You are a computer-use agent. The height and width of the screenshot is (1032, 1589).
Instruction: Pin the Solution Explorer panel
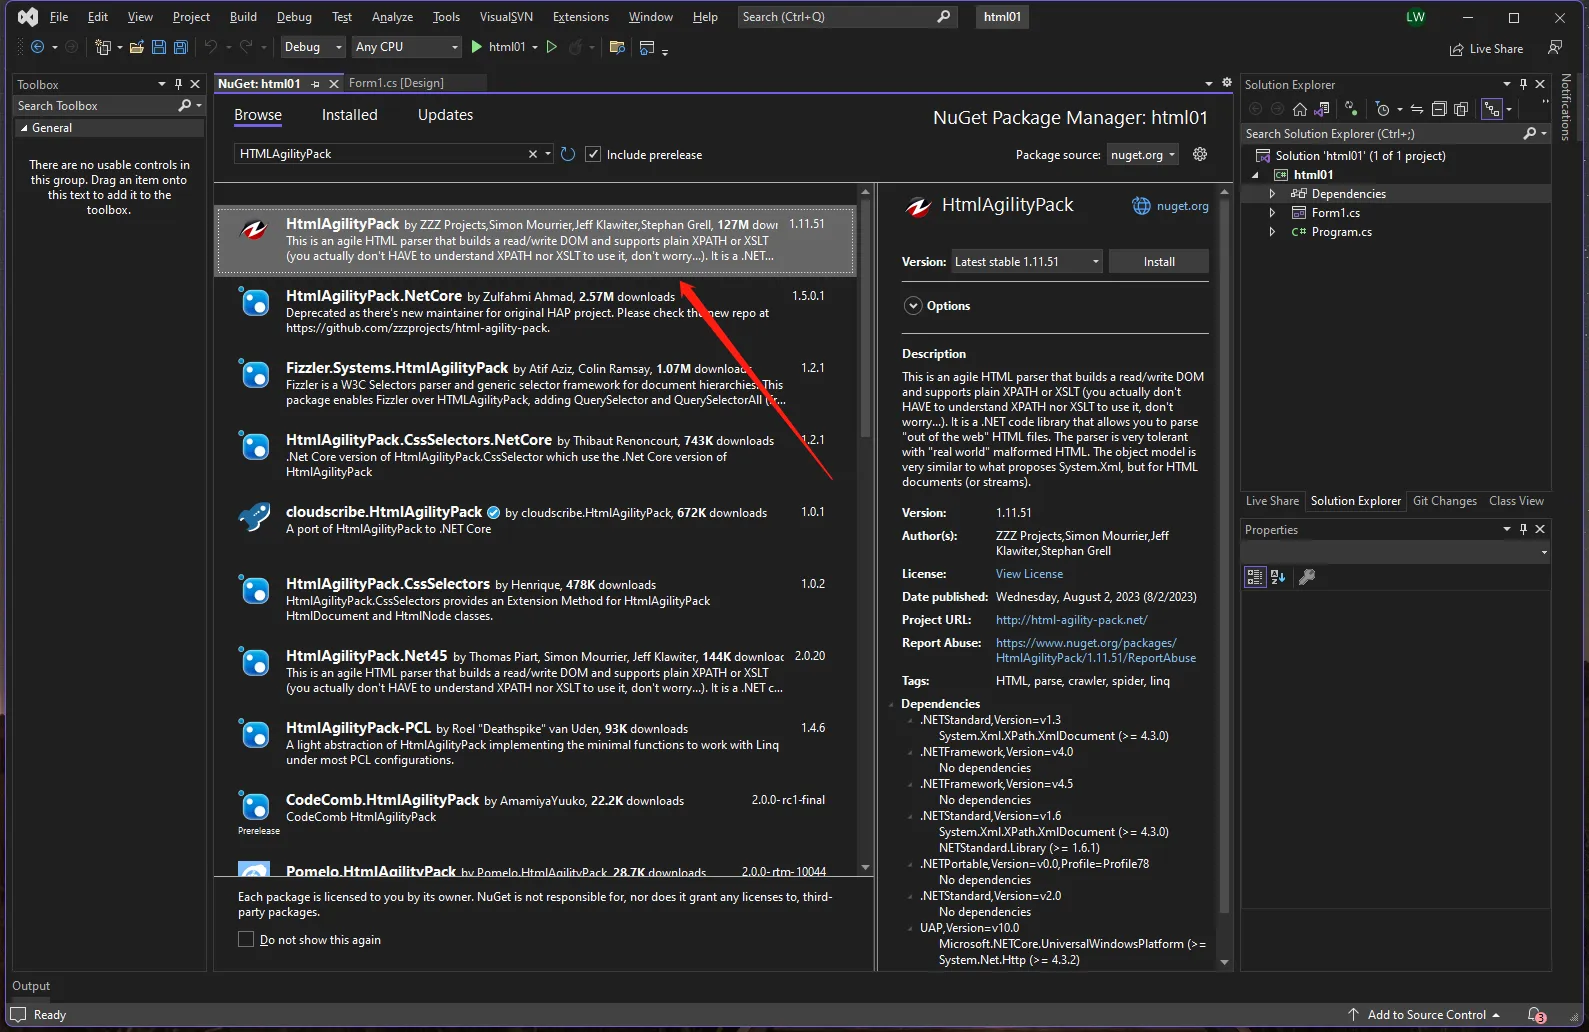tap(1523, 84)
